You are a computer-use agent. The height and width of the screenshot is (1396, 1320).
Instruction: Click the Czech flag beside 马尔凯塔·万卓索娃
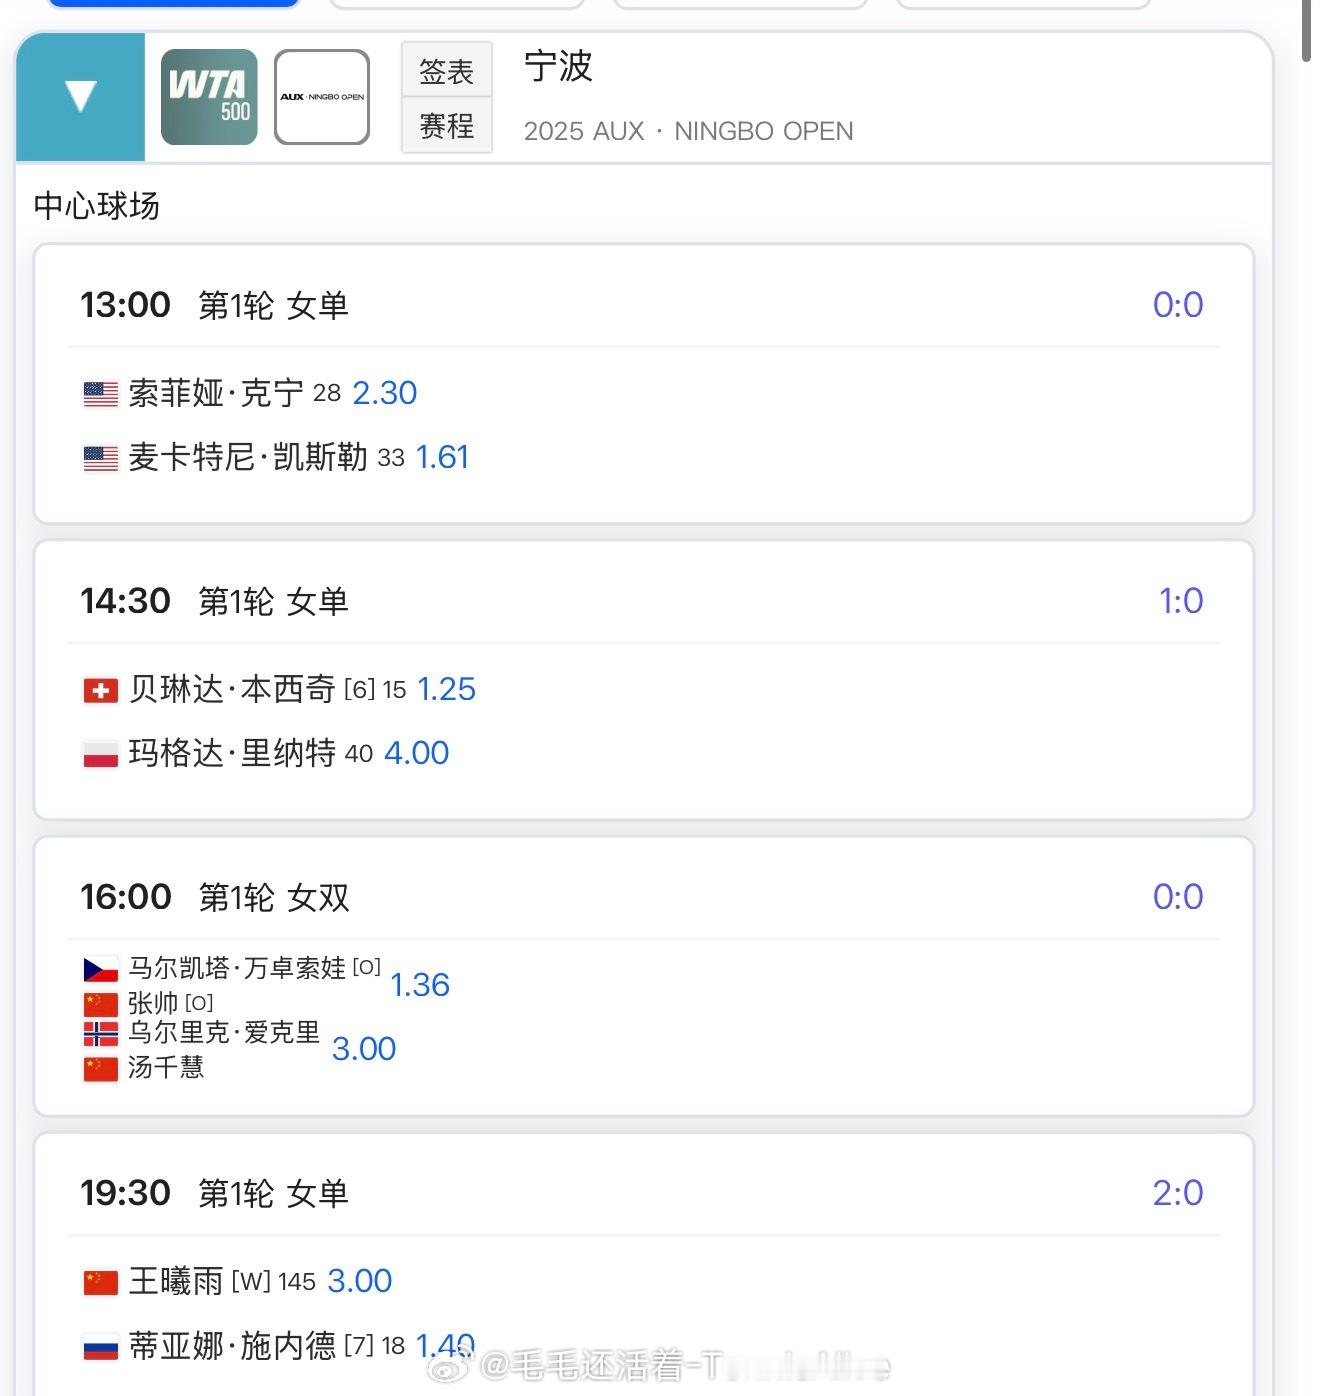(x=100, y=969)
